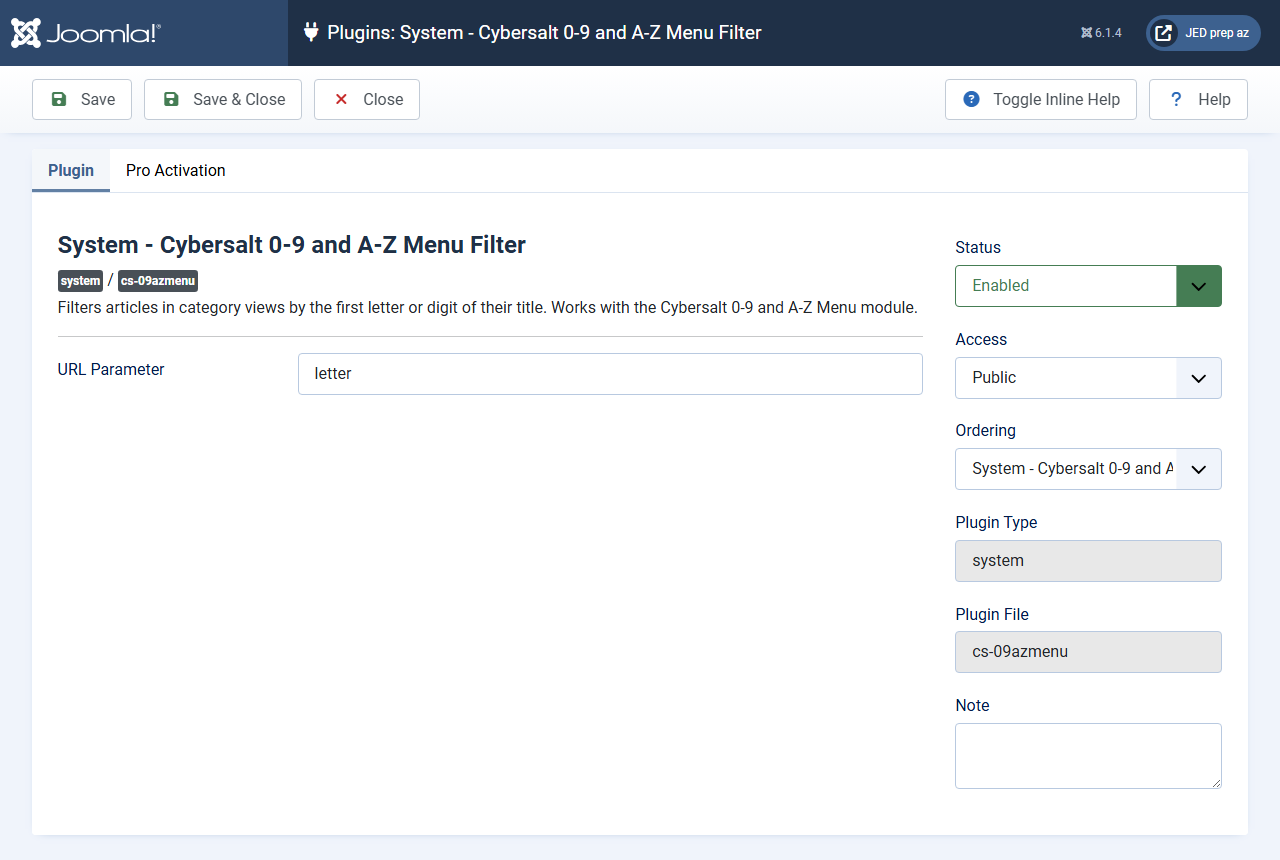Click the 'Plugin File' label
This screenshot has width=1280, height=860.
coord(992,614)
